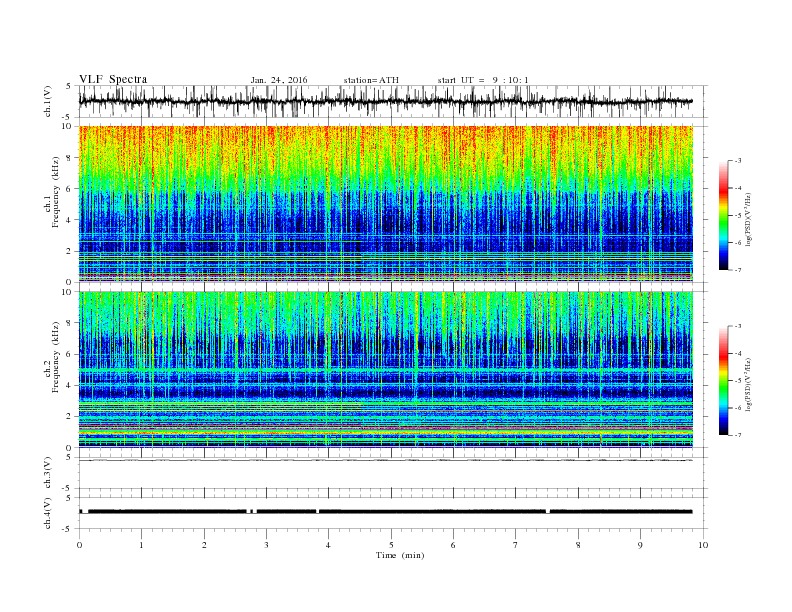This screenshot has height=612, width=792.
Task: Click the ch.2 color bar "-5" value
Action: 737,381
